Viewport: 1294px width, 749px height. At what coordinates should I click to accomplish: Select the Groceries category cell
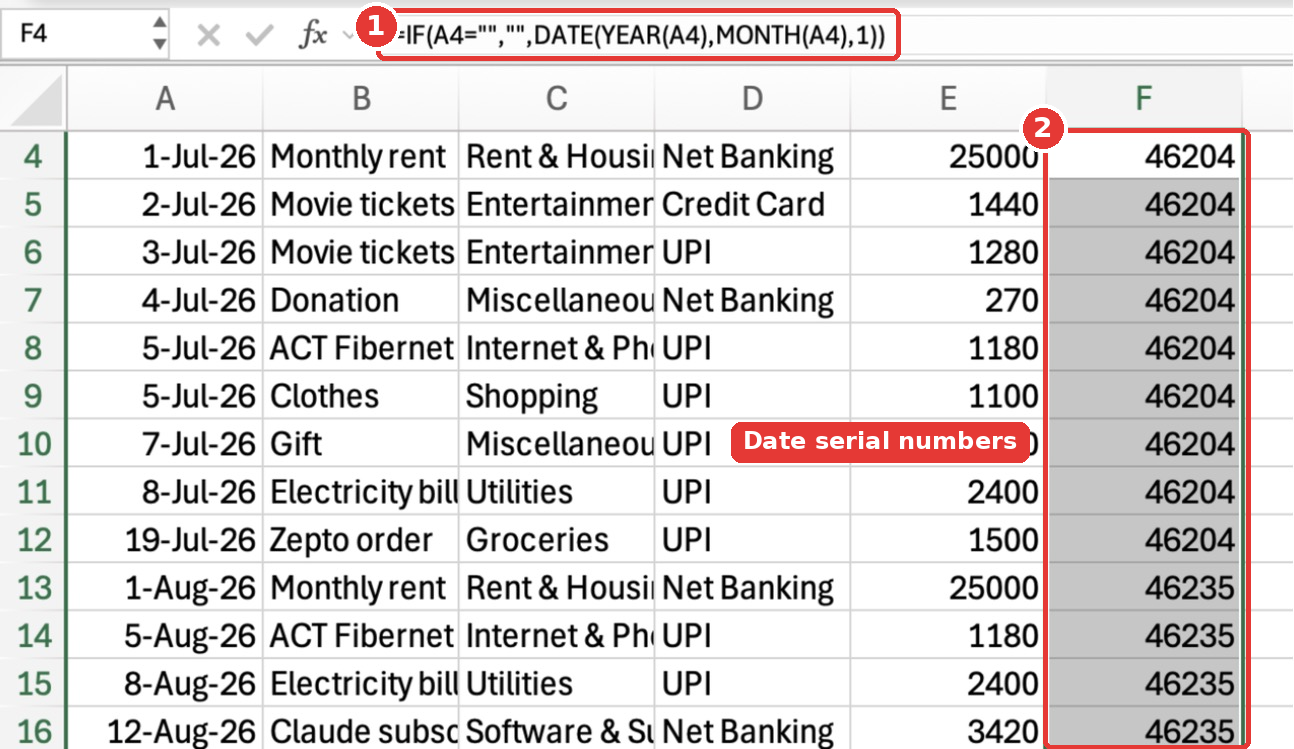pos(557,540)
